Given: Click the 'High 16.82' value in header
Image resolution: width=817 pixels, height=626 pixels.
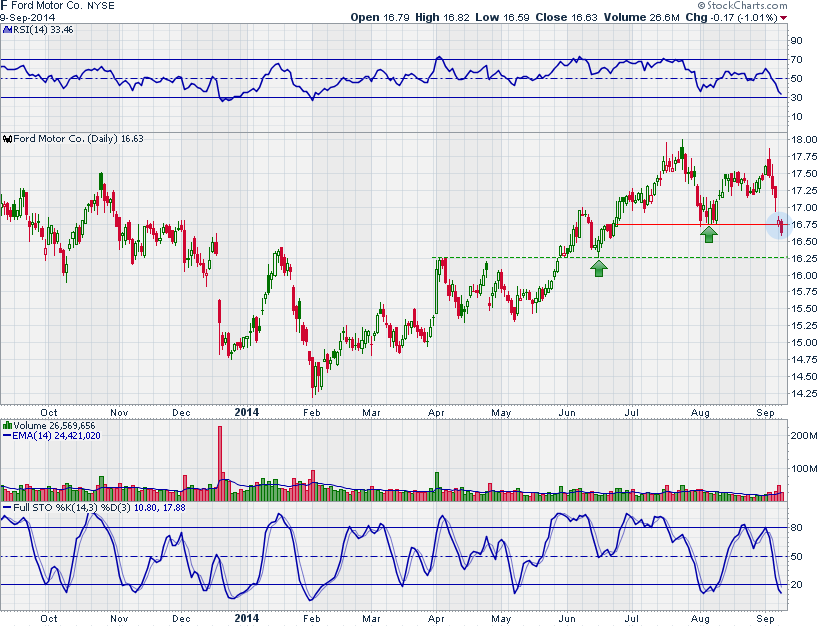Looking at the screenshot, I should click(x=442, y=17).
